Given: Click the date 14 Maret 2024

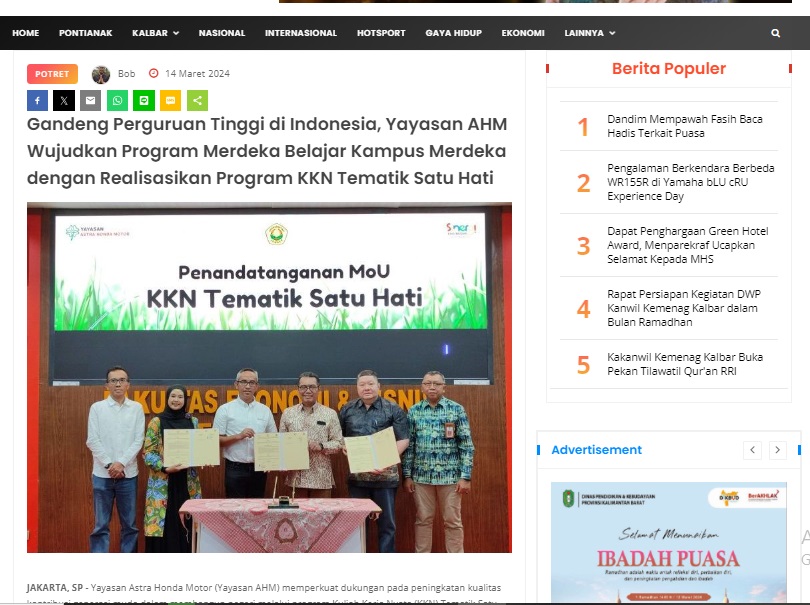Looking at the screenshot, I should (197, 73).
